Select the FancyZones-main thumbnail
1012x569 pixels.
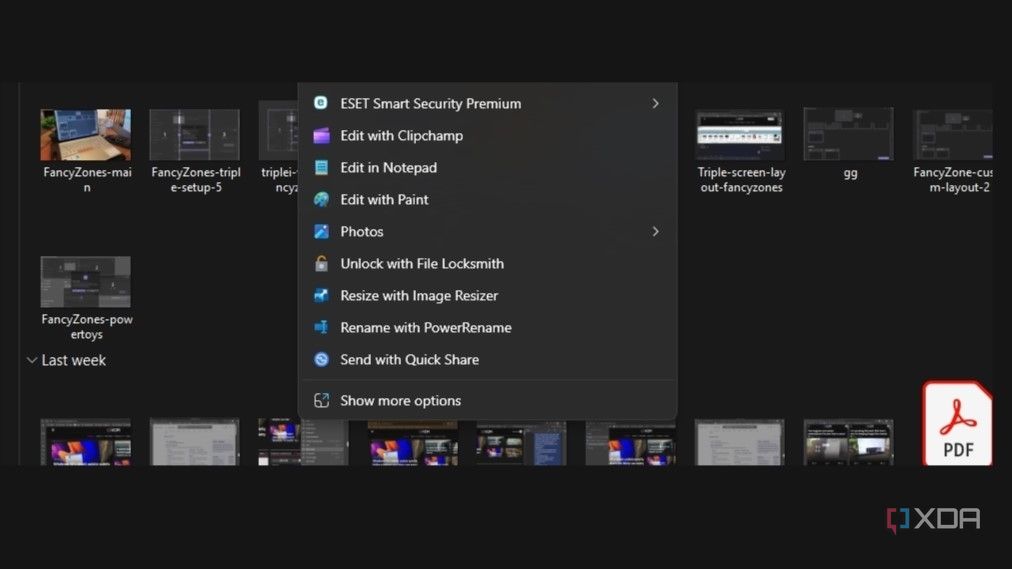[85, 135]
